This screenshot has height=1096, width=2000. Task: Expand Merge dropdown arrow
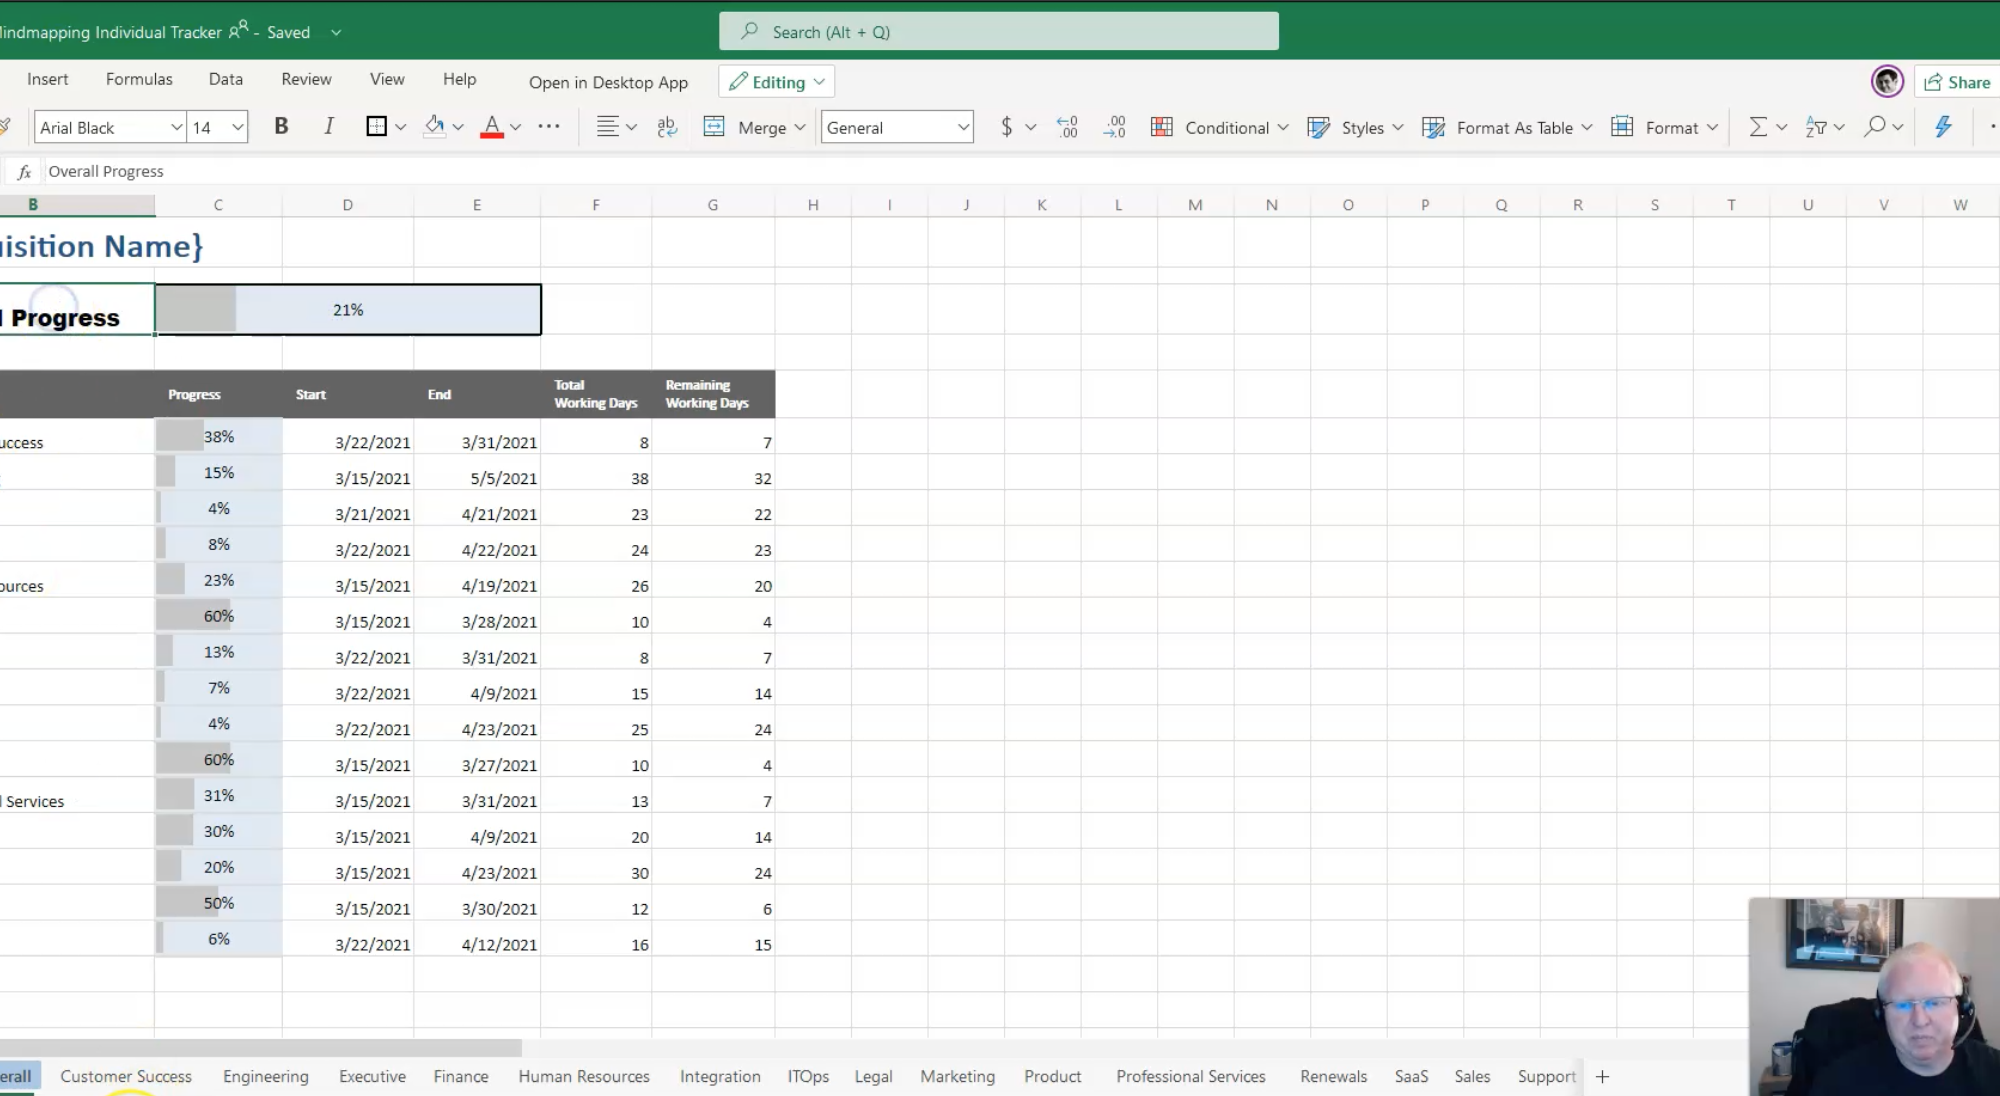799,127
